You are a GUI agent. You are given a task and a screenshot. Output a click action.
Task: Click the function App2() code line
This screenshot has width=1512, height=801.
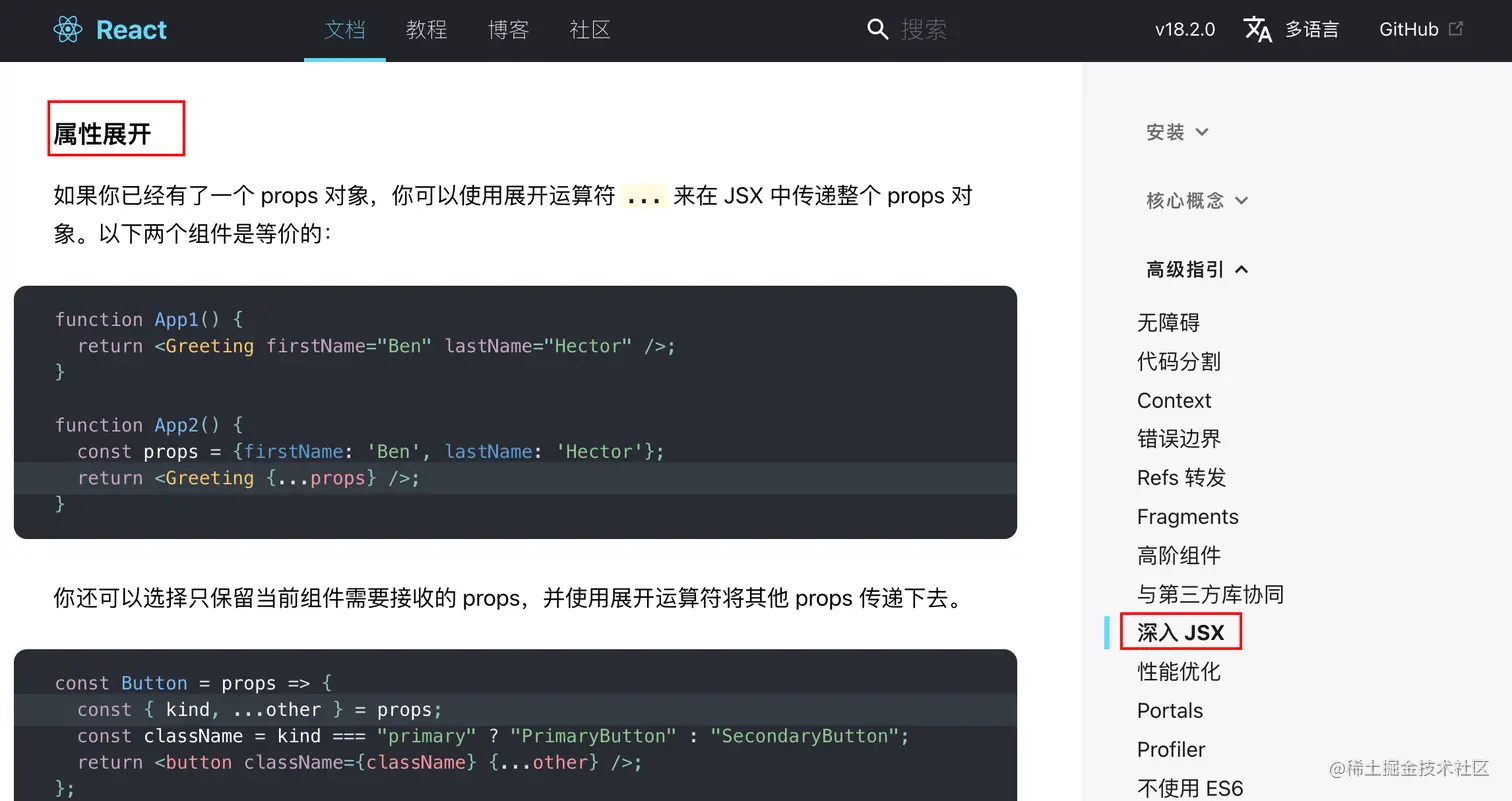149,425
